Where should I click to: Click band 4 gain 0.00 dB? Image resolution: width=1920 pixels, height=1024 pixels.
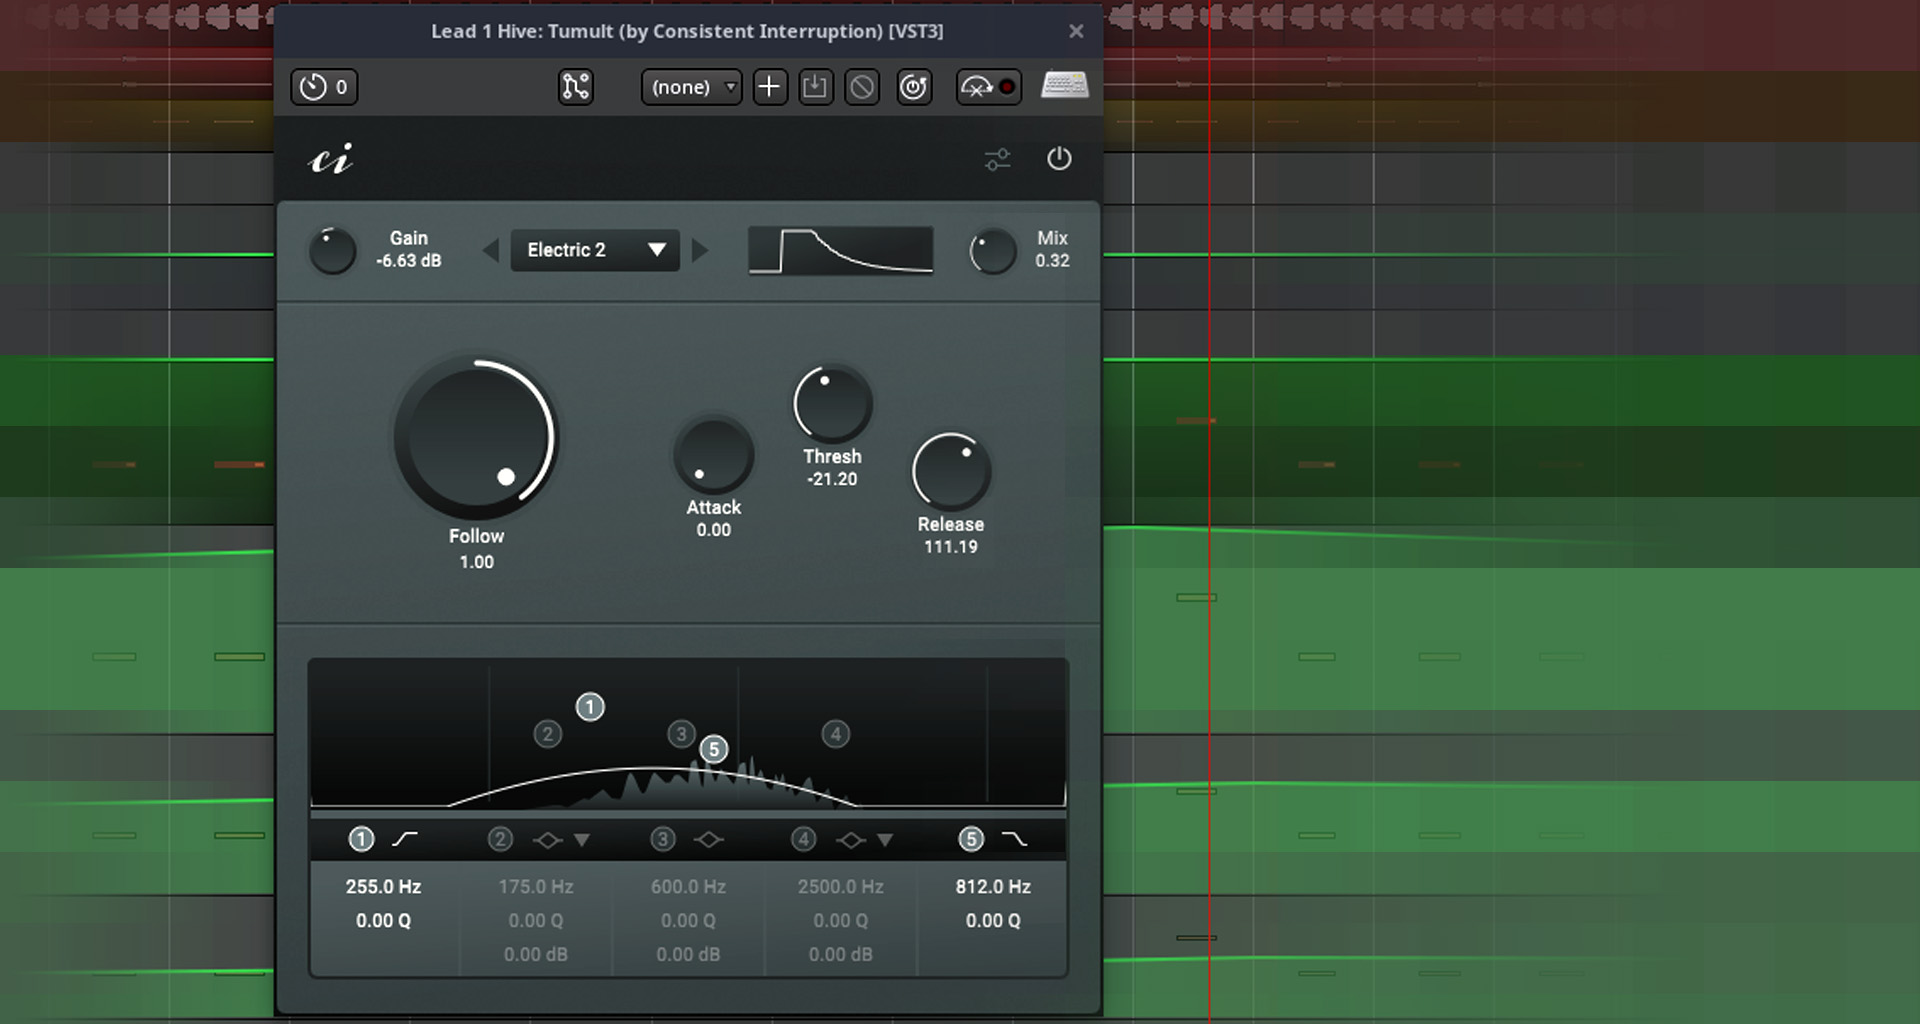pos(841,954)
